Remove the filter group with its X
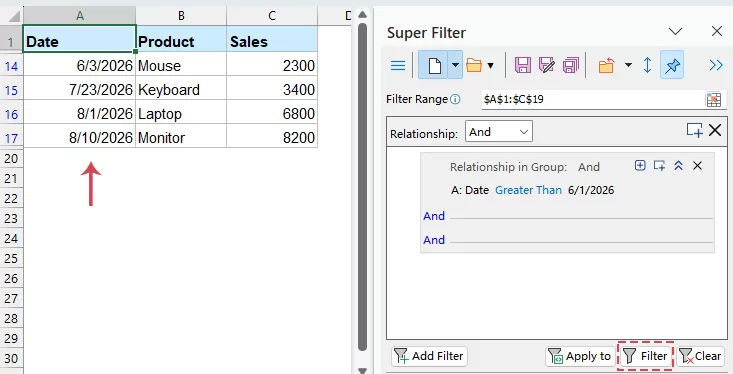The width and height of the screenshot is (733, 374). (697, 165)
